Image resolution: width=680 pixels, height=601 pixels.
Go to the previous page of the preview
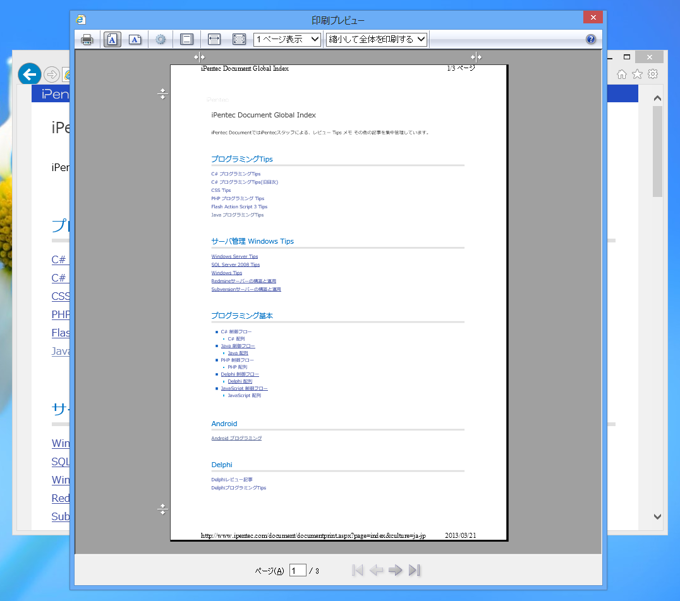click(376, 570)
